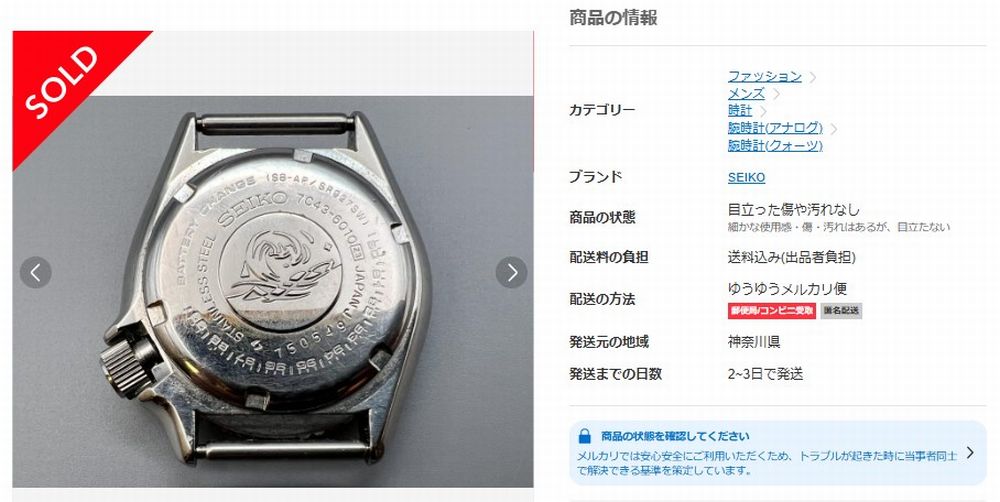Advance to the next product photo
1000x502 pixels.
pyautogui.click(x=511, y=272)
